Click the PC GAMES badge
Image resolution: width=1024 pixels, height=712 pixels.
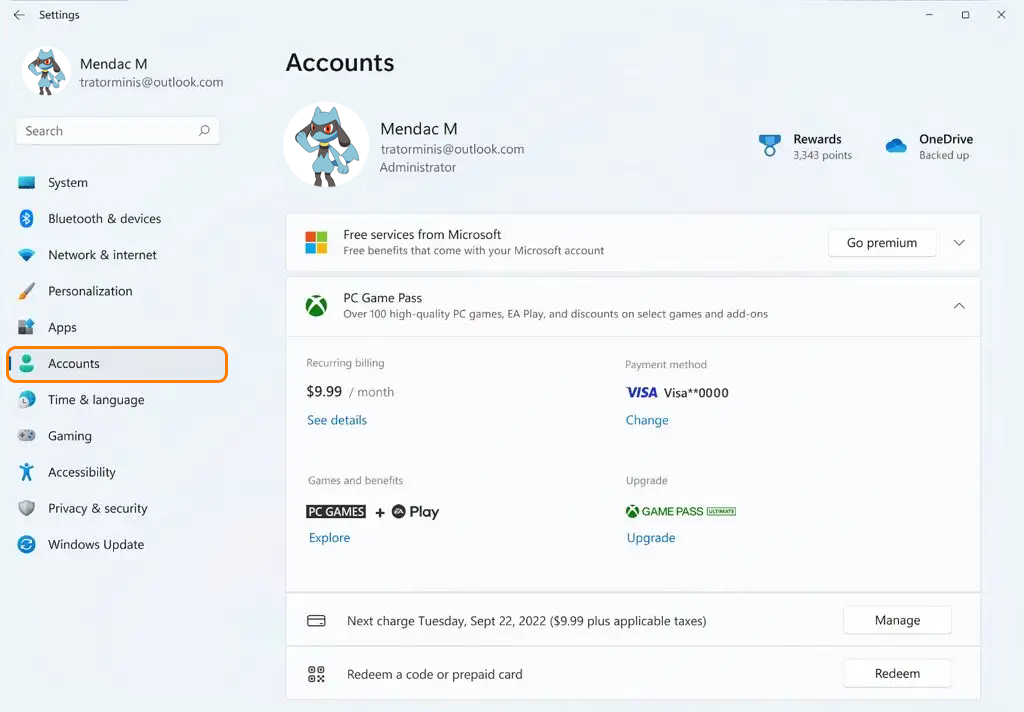tap(336, 511)
